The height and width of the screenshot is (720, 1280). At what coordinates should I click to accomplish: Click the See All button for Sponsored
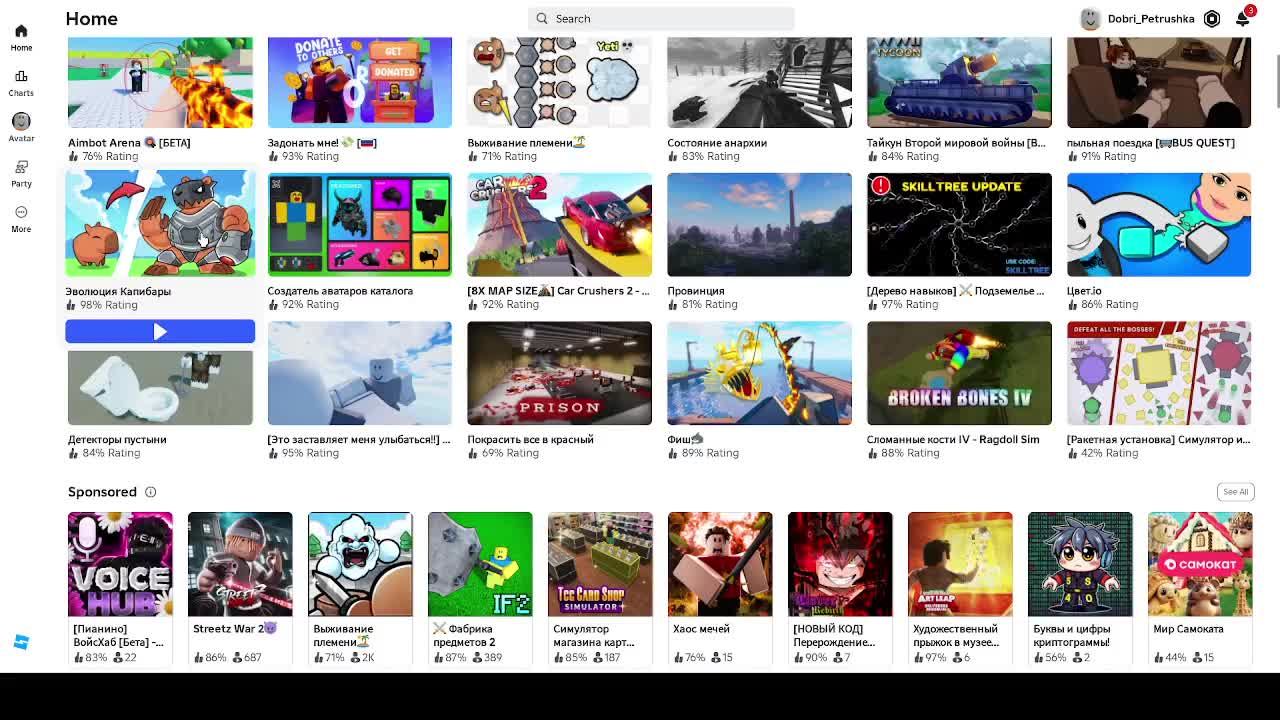(x=1235, y=492)
